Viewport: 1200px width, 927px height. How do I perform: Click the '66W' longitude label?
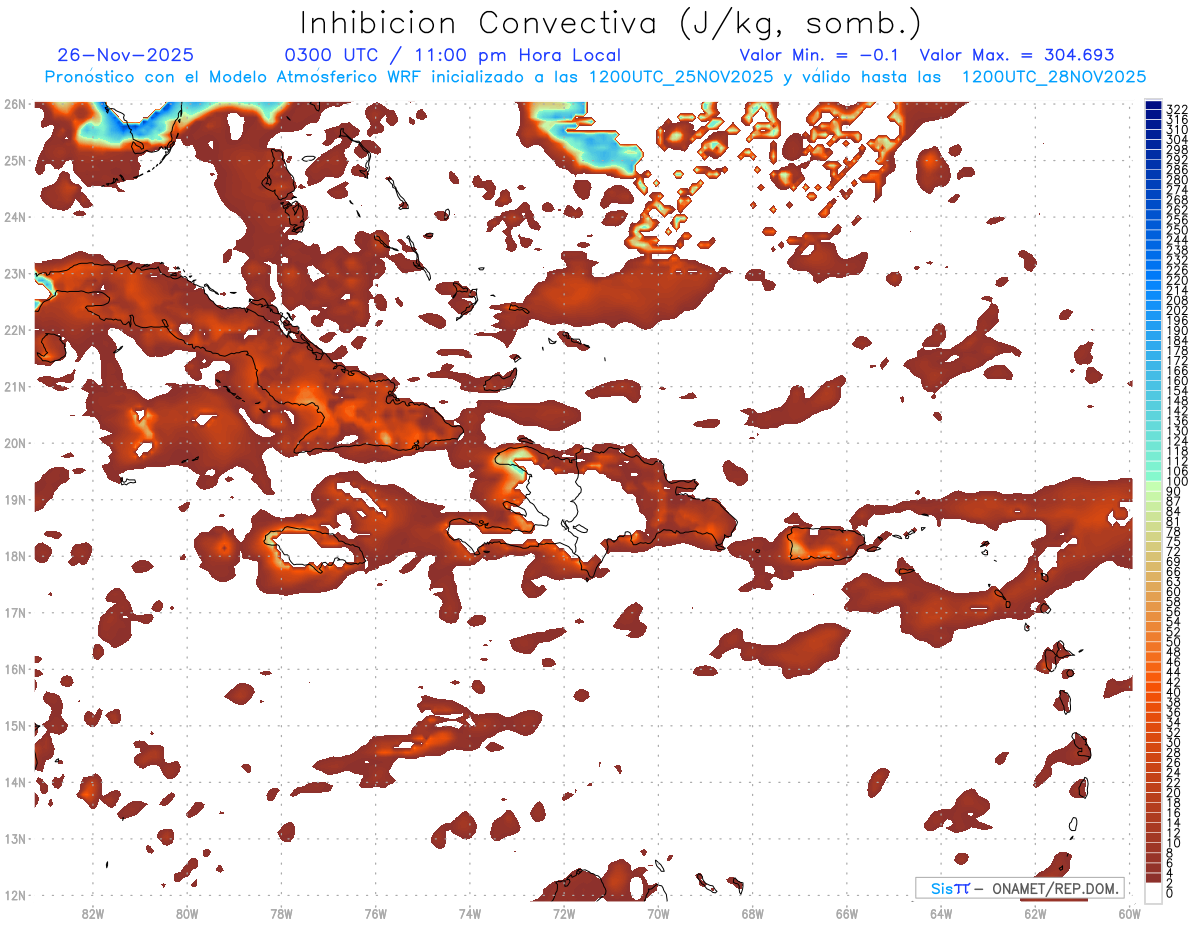847,913
